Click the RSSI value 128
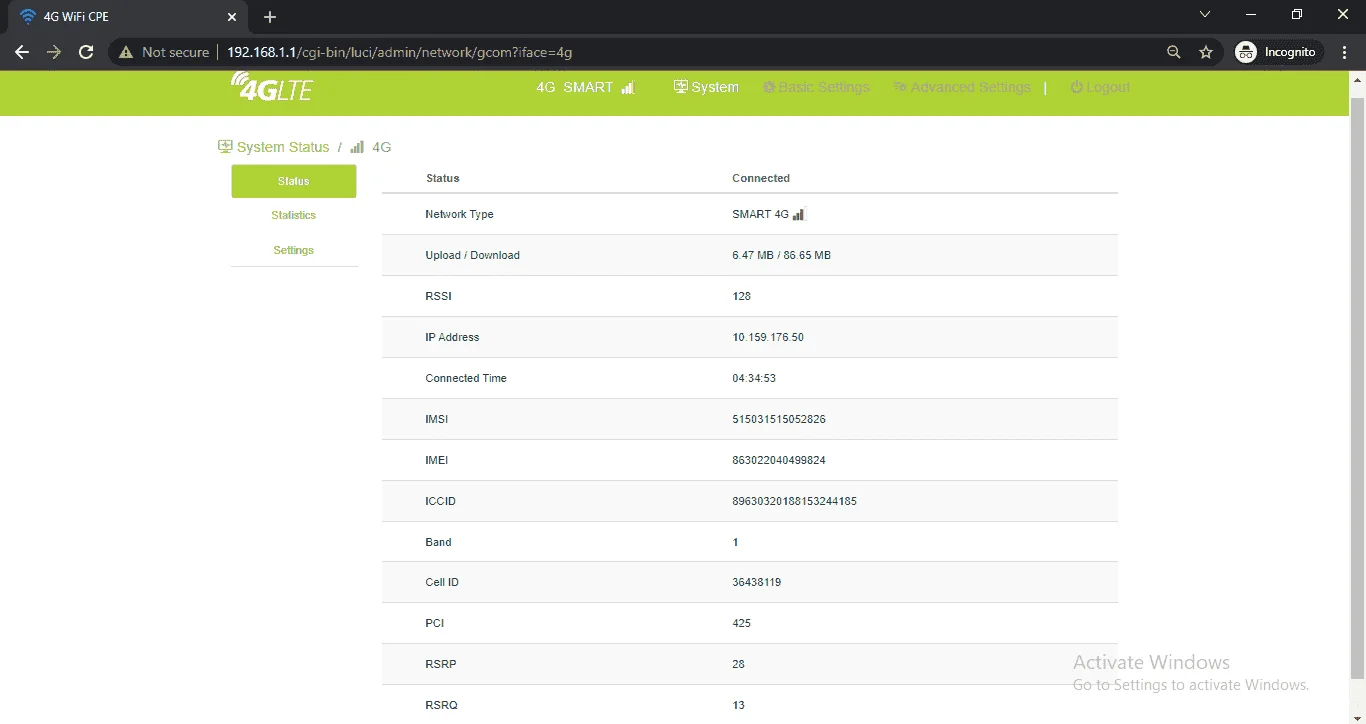This screenshot has width=1366, height=724. 741,296
